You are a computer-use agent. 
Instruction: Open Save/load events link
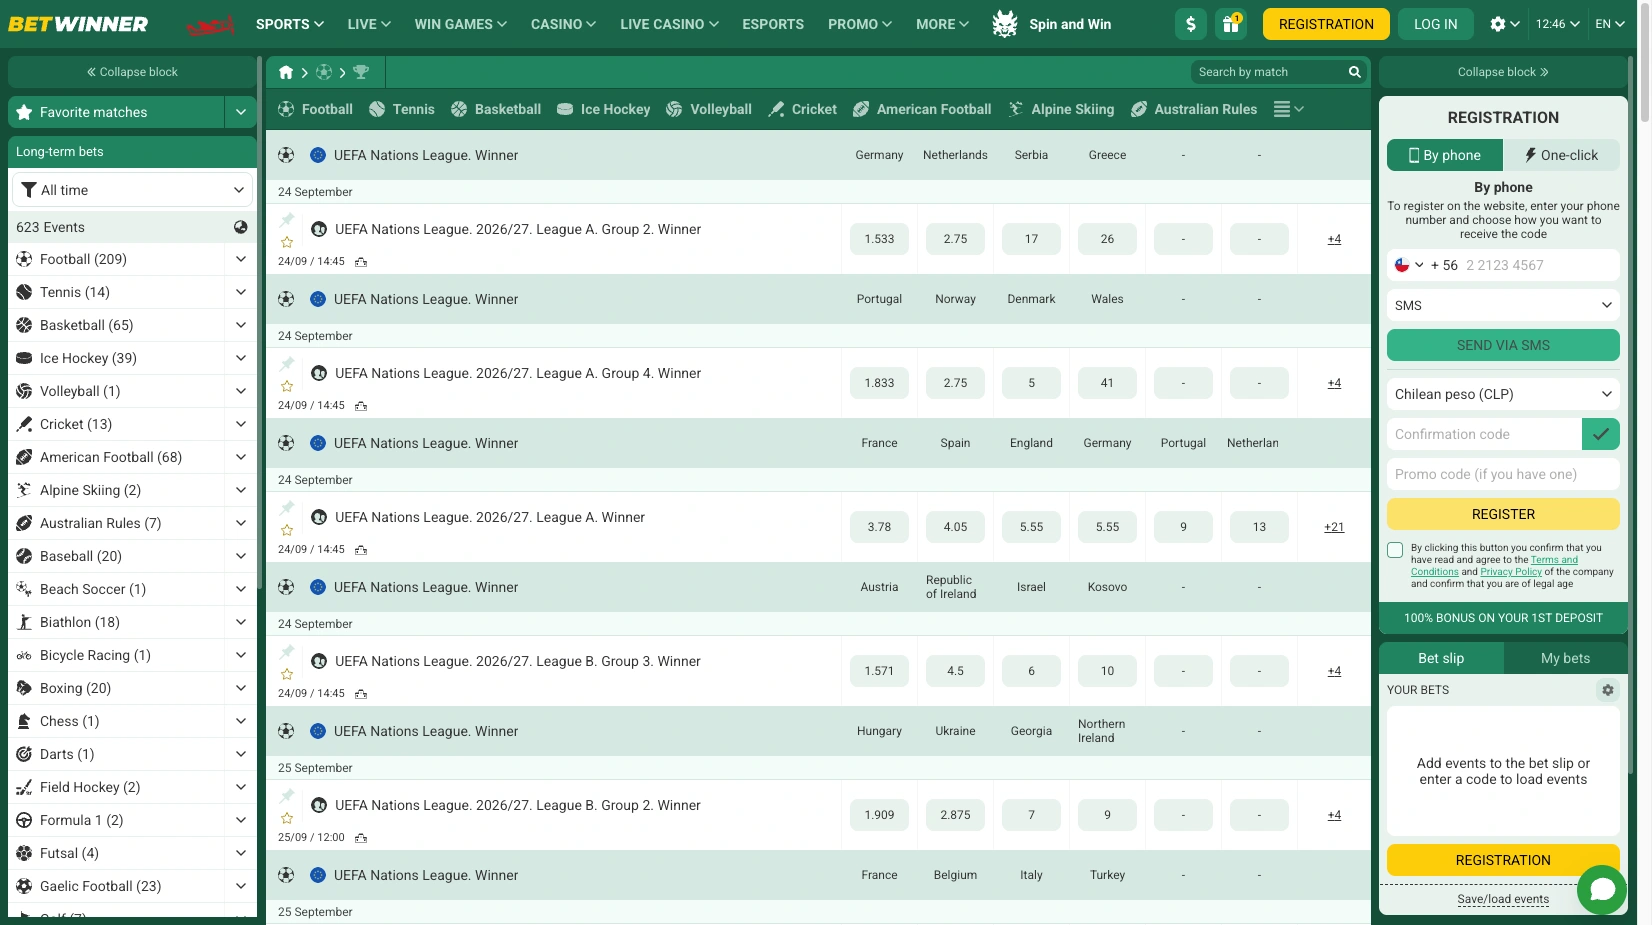1503,899
